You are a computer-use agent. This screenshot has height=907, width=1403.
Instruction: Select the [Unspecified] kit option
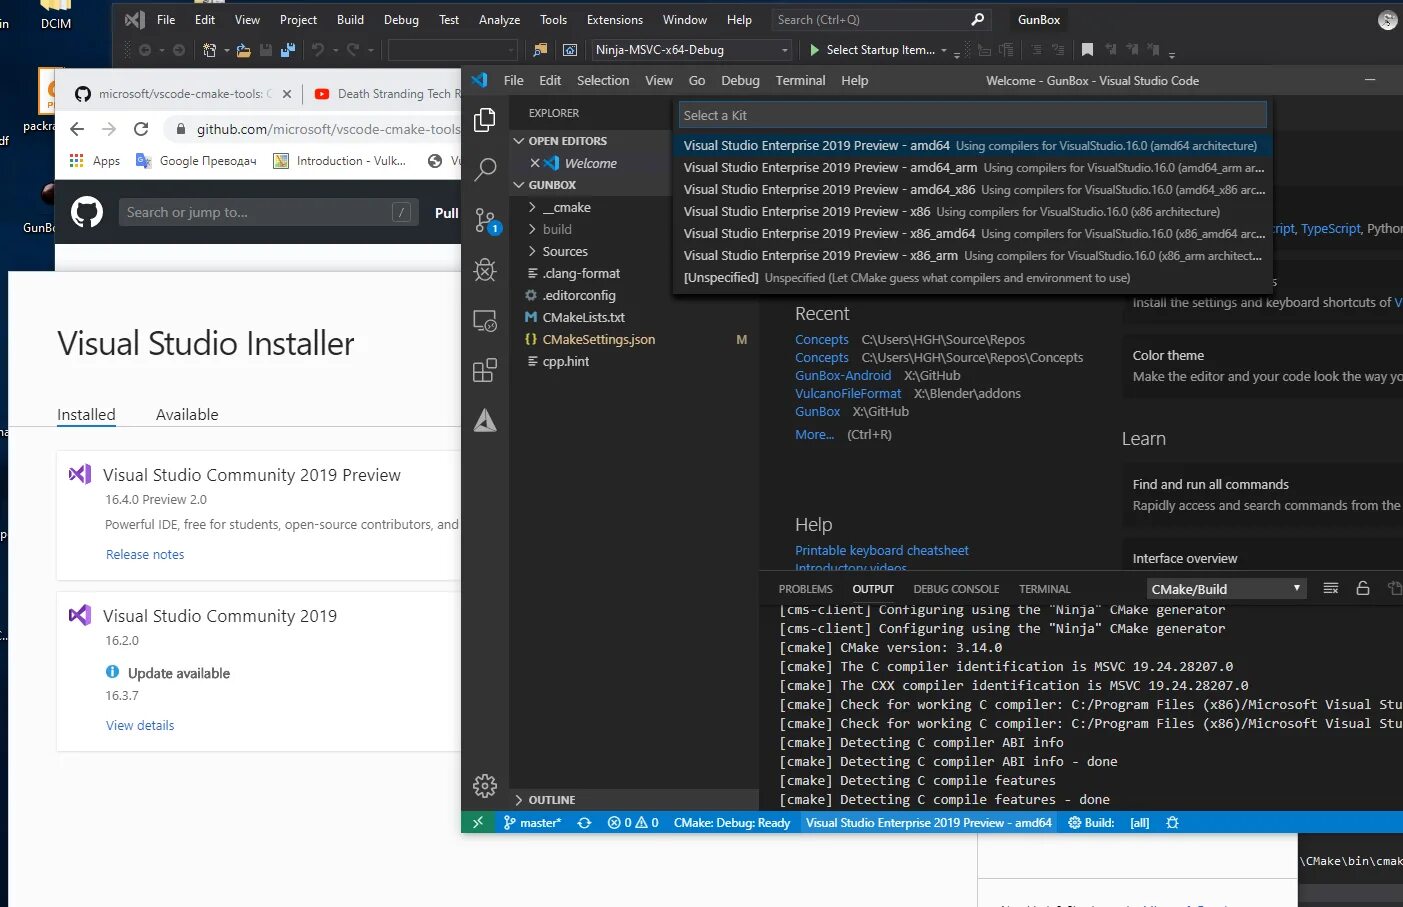point(973,278)
